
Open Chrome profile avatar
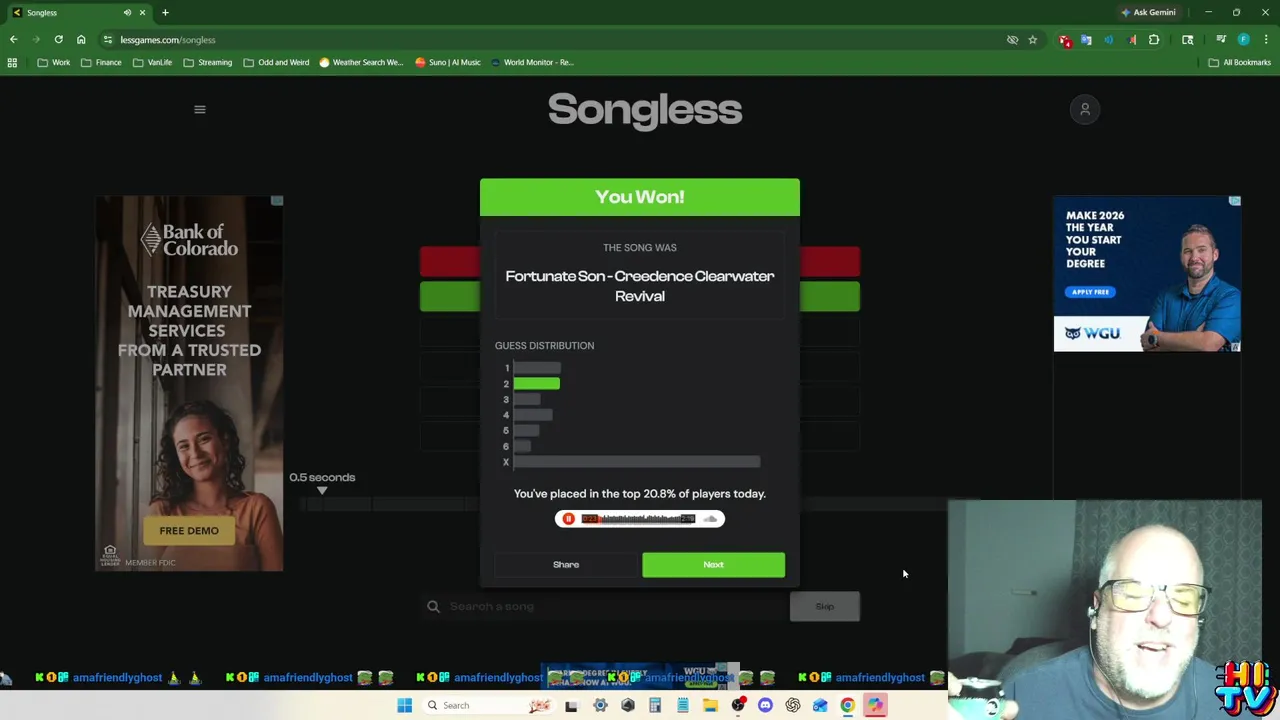[x=1243, y=40]
